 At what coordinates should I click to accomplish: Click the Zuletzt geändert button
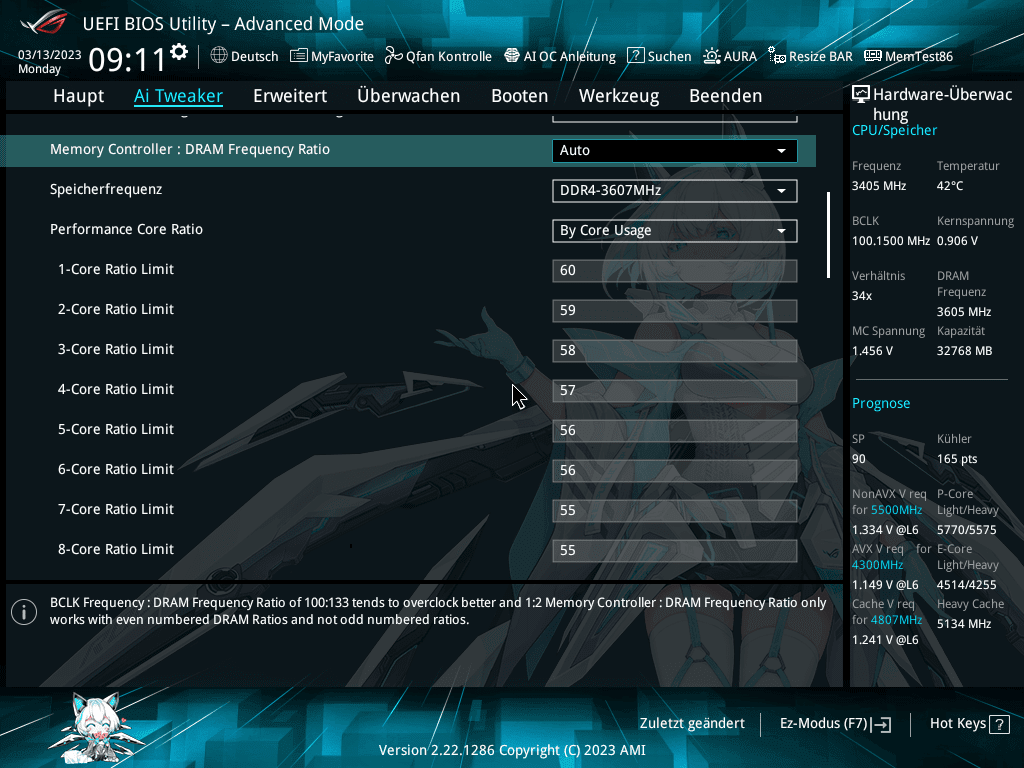[x=692, y=724]
